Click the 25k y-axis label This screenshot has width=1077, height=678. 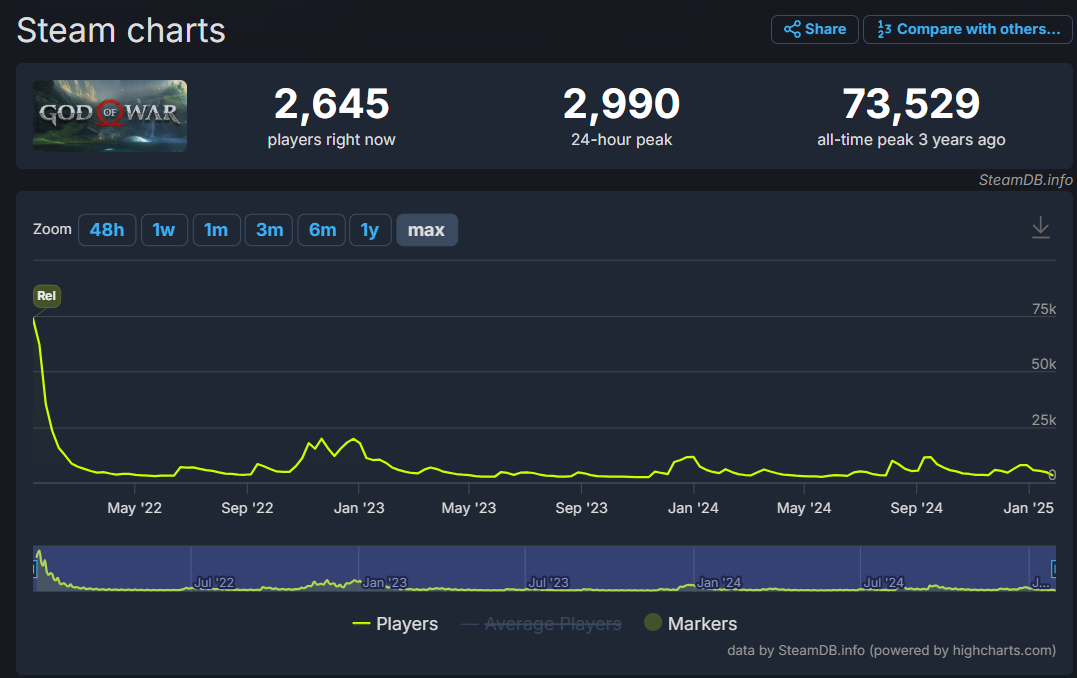click(1044, 420)
